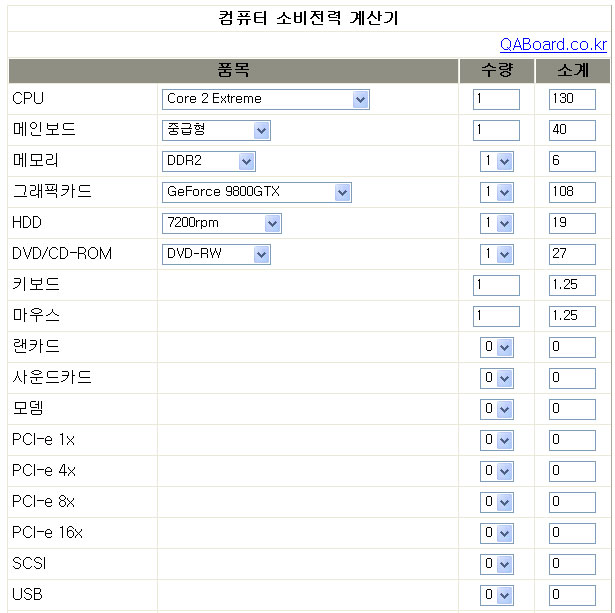The image size is (615, 613).
Task: Expand the 메인보드 type dropdown
Action: (x=216, y=130)
